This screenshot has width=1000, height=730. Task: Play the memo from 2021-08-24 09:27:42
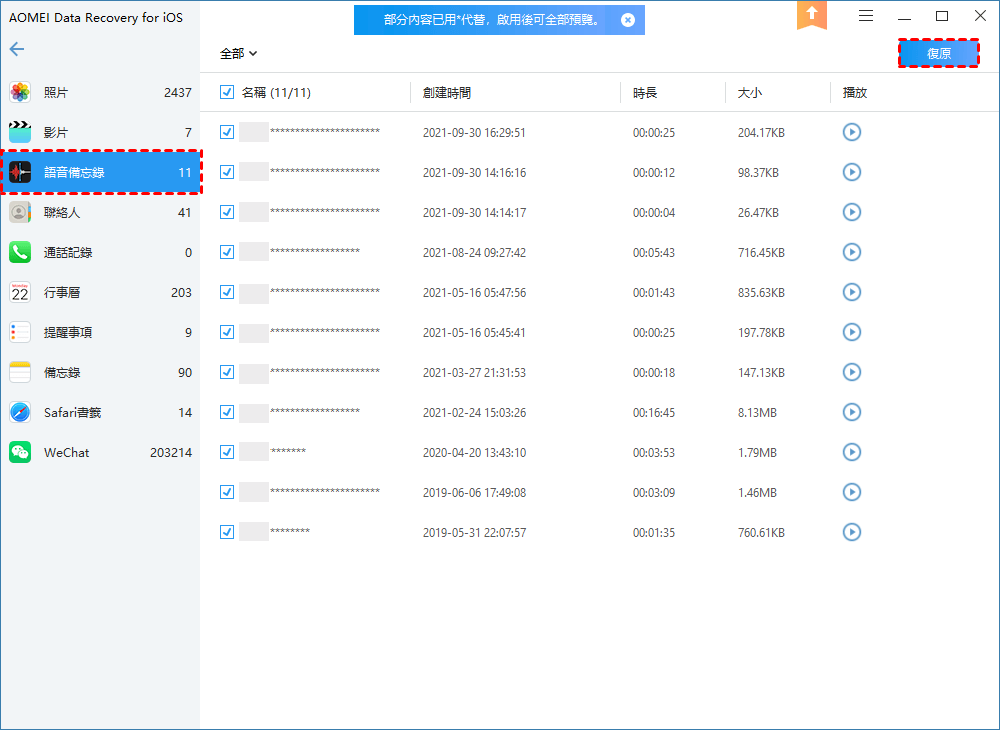pos(851,252)
